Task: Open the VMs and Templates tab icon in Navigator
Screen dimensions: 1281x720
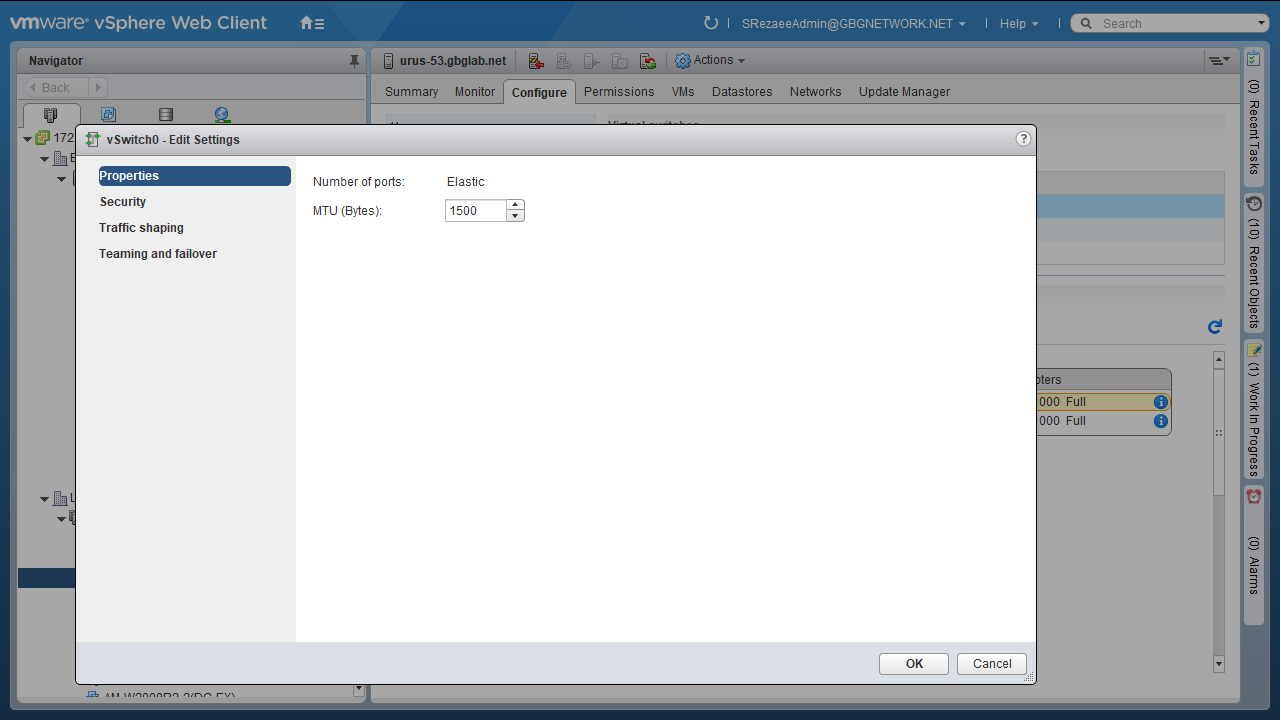Action: 109,115
